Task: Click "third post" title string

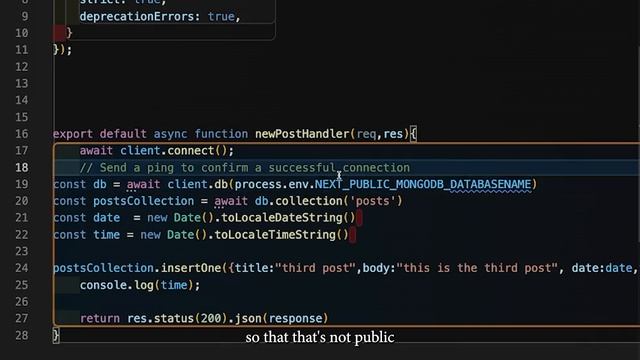Action: 316,268
